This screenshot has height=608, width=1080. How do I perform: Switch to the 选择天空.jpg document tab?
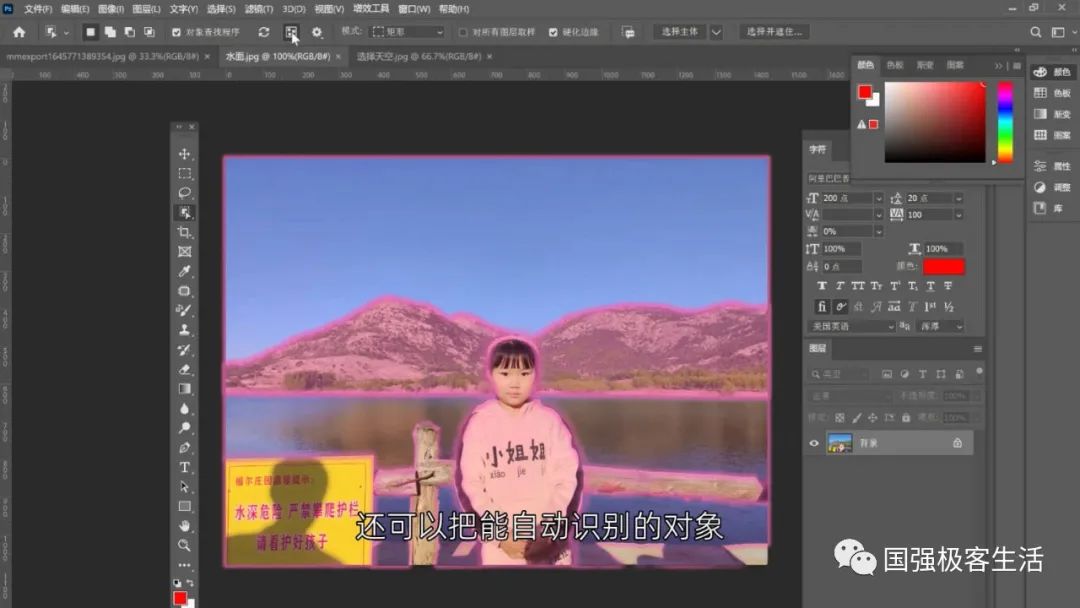(419, 56)
